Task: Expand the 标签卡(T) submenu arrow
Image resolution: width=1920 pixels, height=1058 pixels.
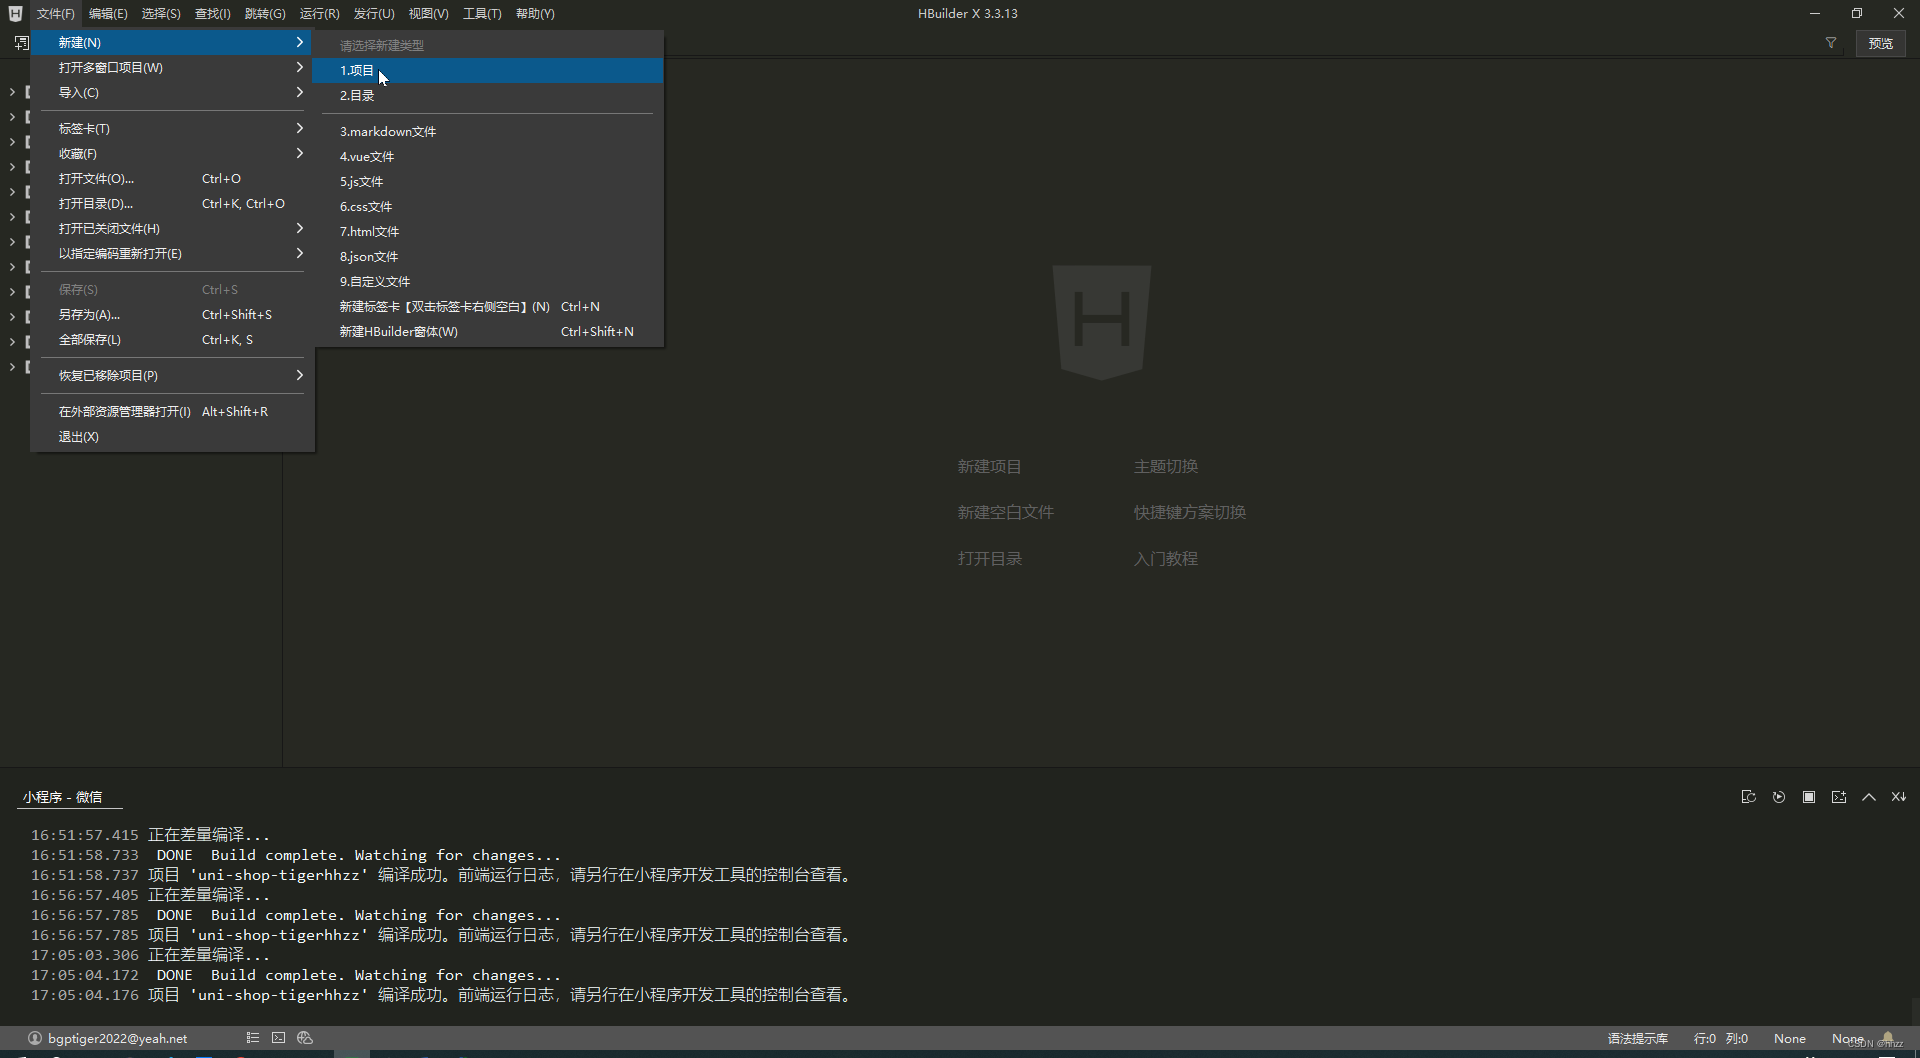Action: [299, 128]
